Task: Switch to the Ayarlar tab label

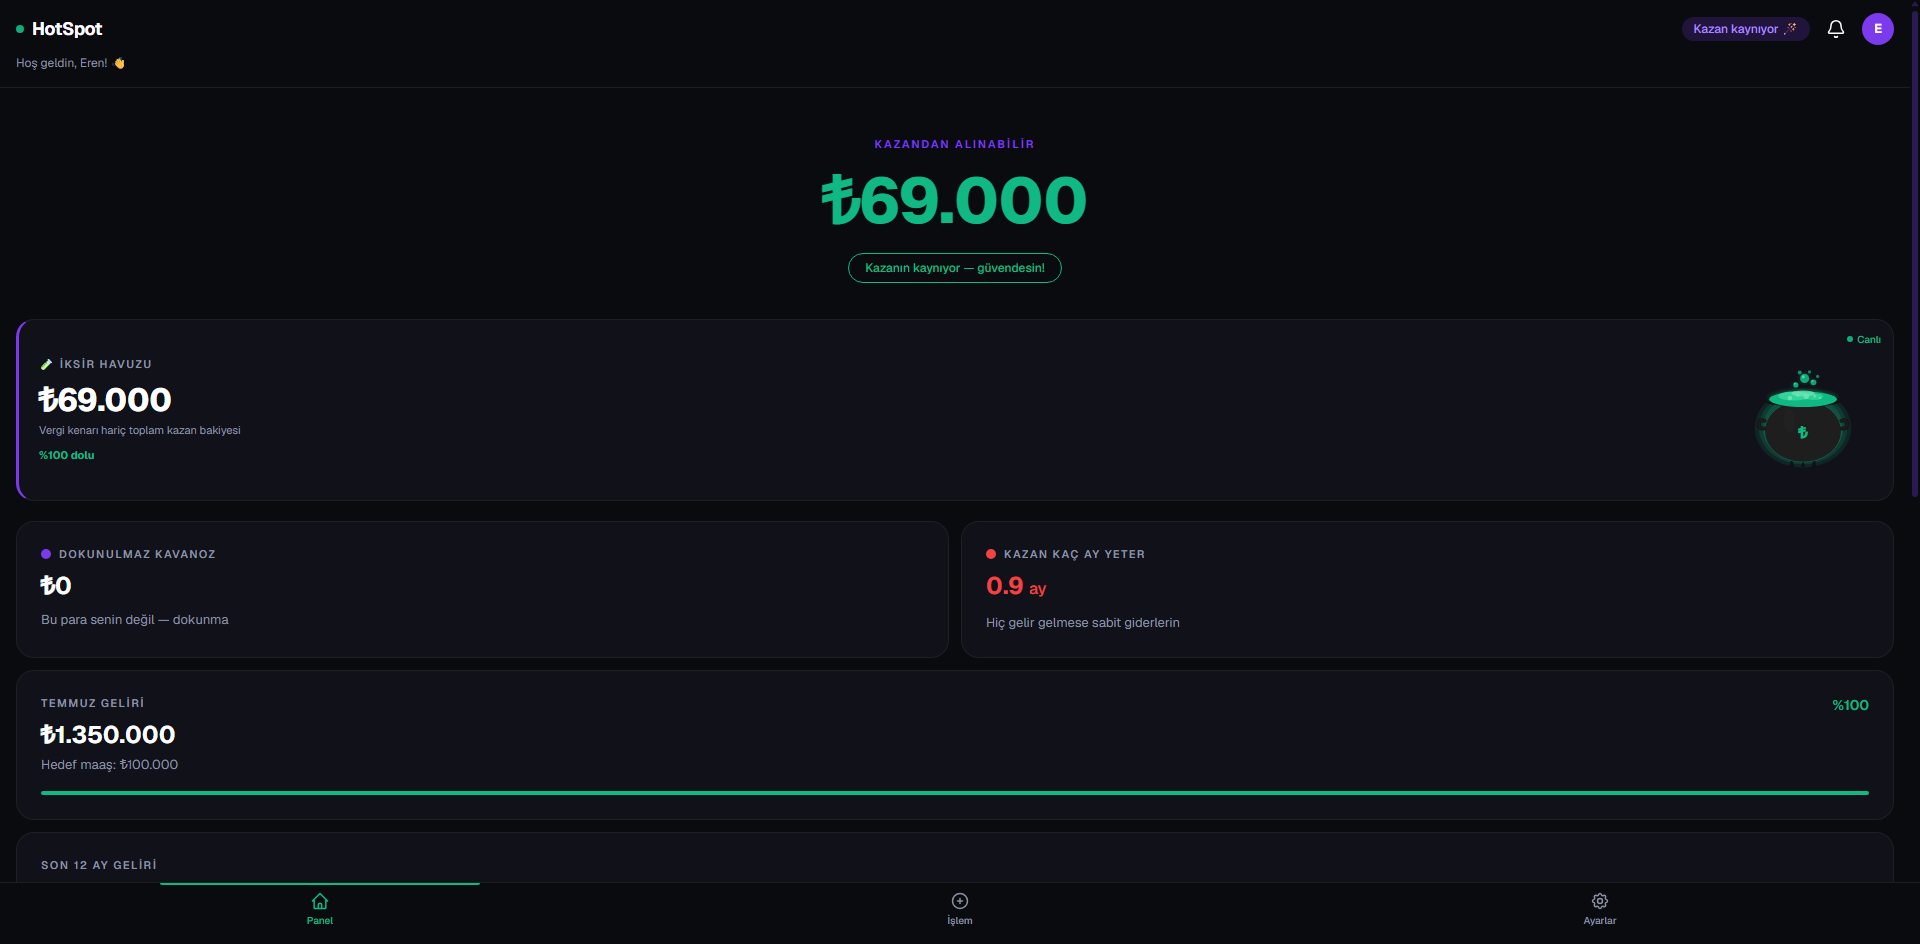Action: [1600, 921]
